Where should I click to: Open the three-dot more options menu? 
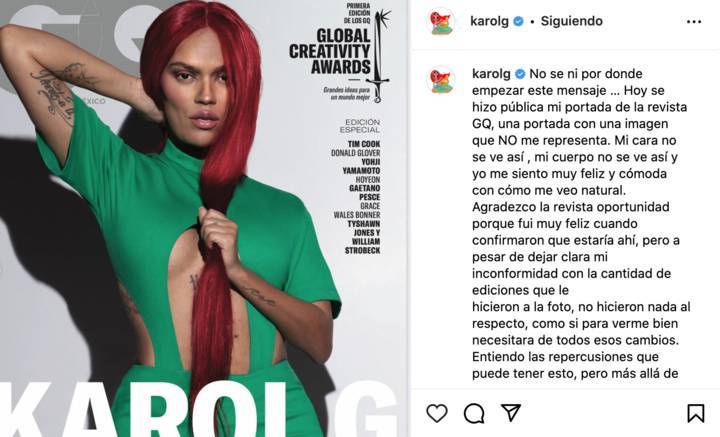pos(694,22)
